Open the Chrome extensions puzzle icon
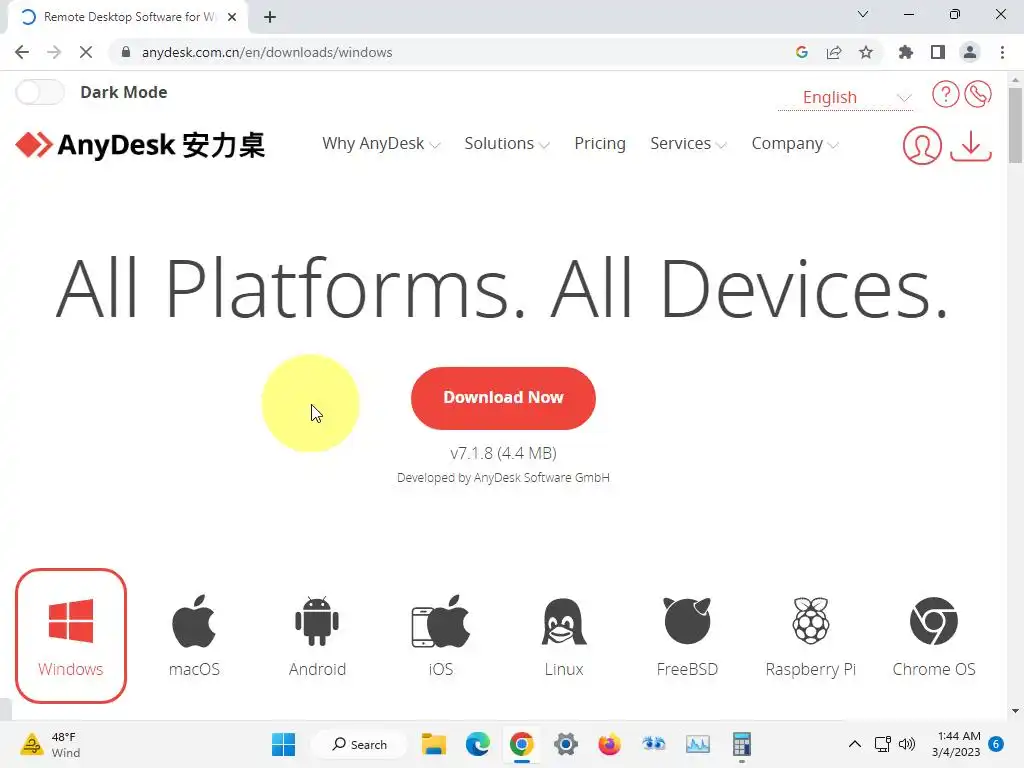The image size is (1024, 768). pyautogui.click(x=906, y=52)
